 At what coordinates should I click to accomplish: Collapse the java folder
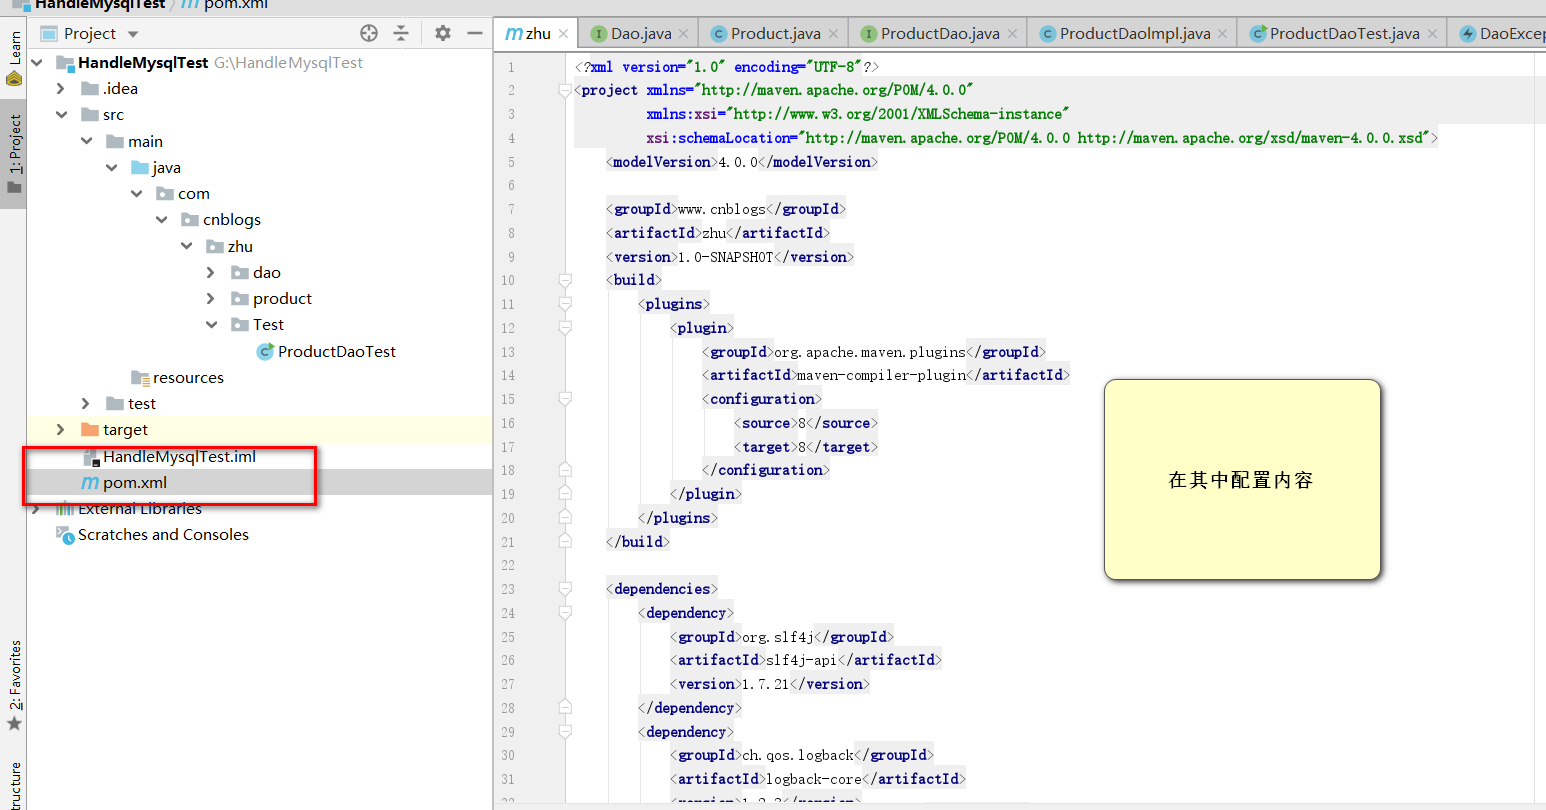[x=112, y=167]
